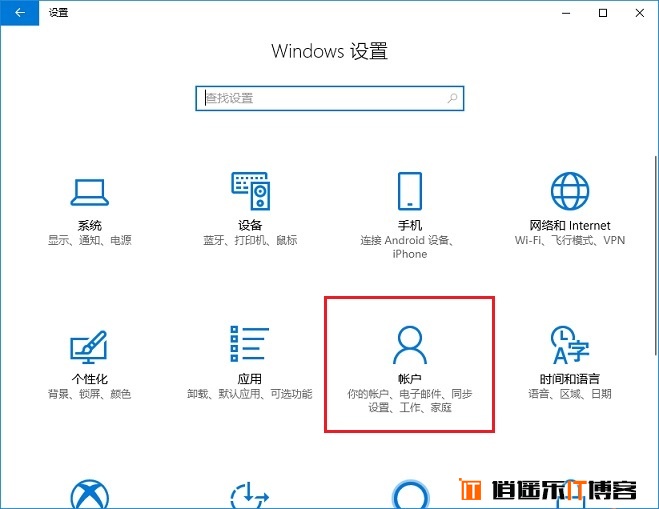Viewport: 659px width, 509px height.
Task: Click the 个性化 label
Action: pos(90,379)
